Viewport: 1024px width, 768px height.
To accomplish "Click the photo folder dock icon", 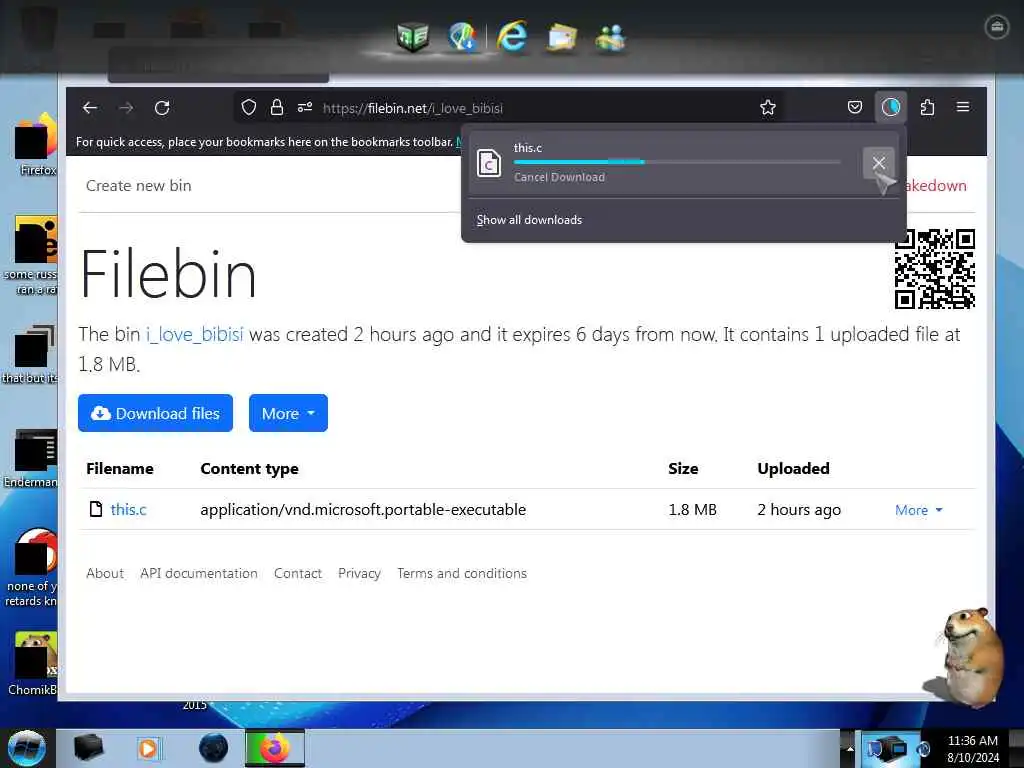I will tap(562, 37).
